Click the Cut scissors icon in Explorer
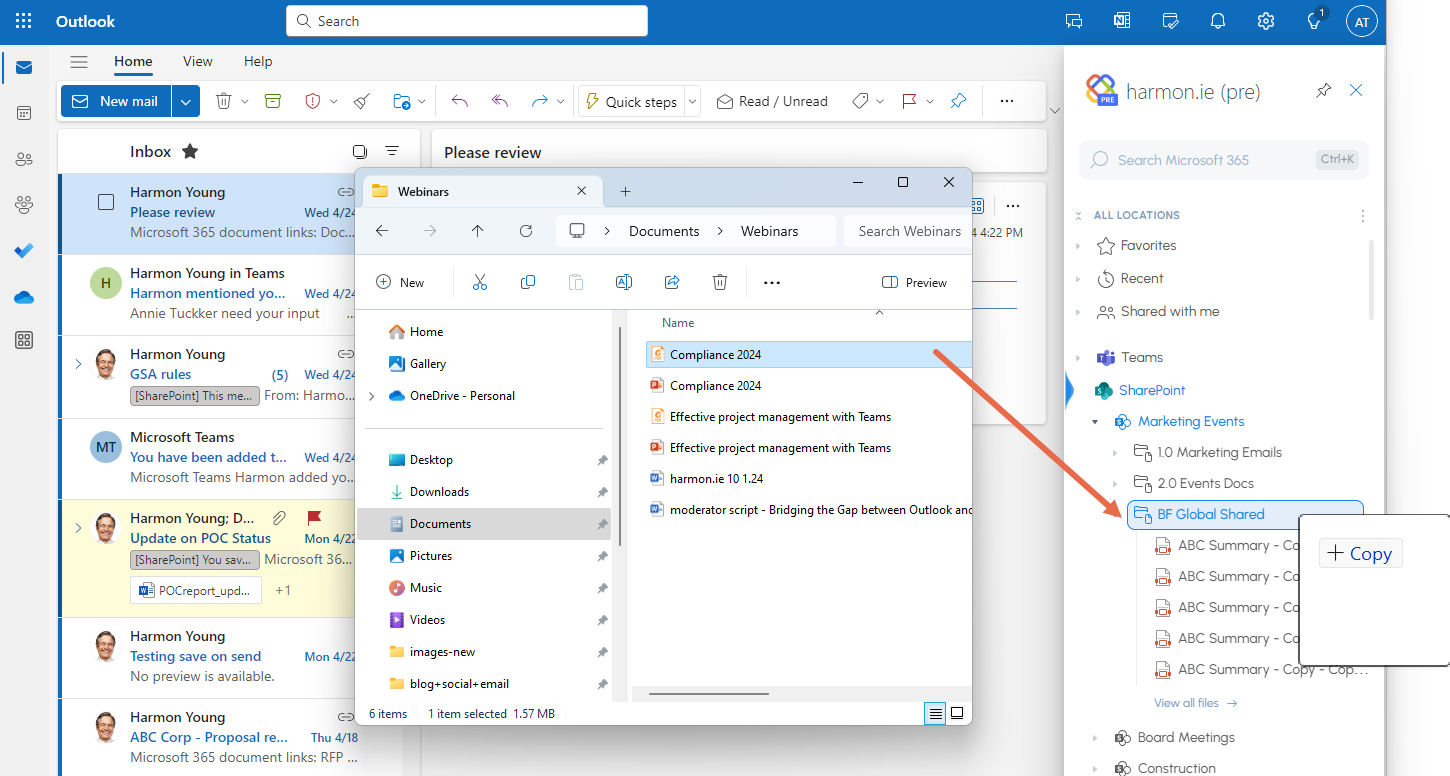This screenshot has width=1450, height=776. [480, 283]
